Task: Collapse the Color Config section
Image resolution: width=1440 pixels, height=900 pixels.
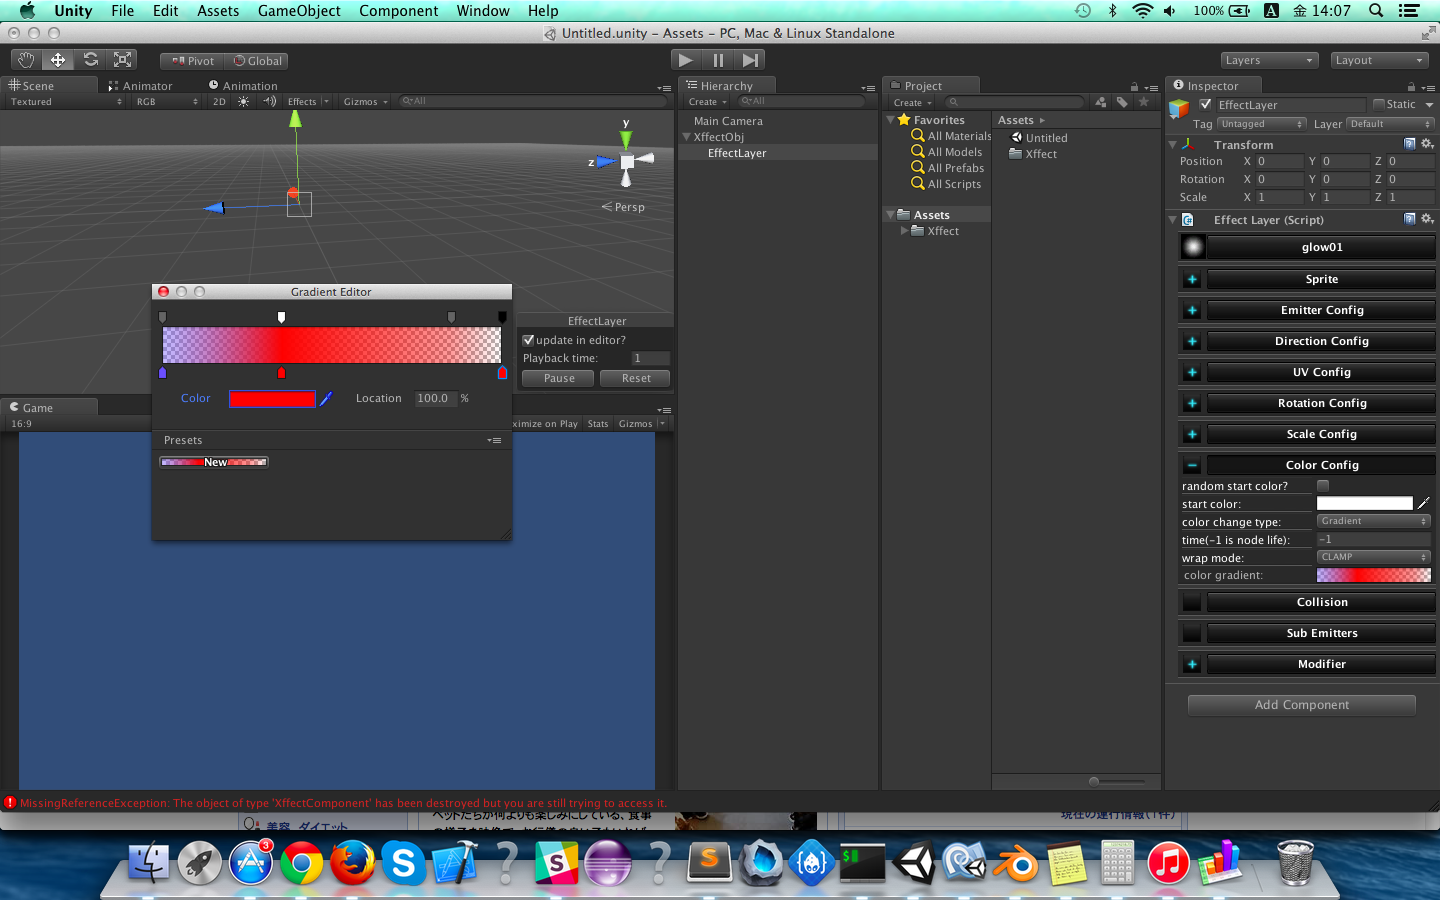Action: [1192, 465]
